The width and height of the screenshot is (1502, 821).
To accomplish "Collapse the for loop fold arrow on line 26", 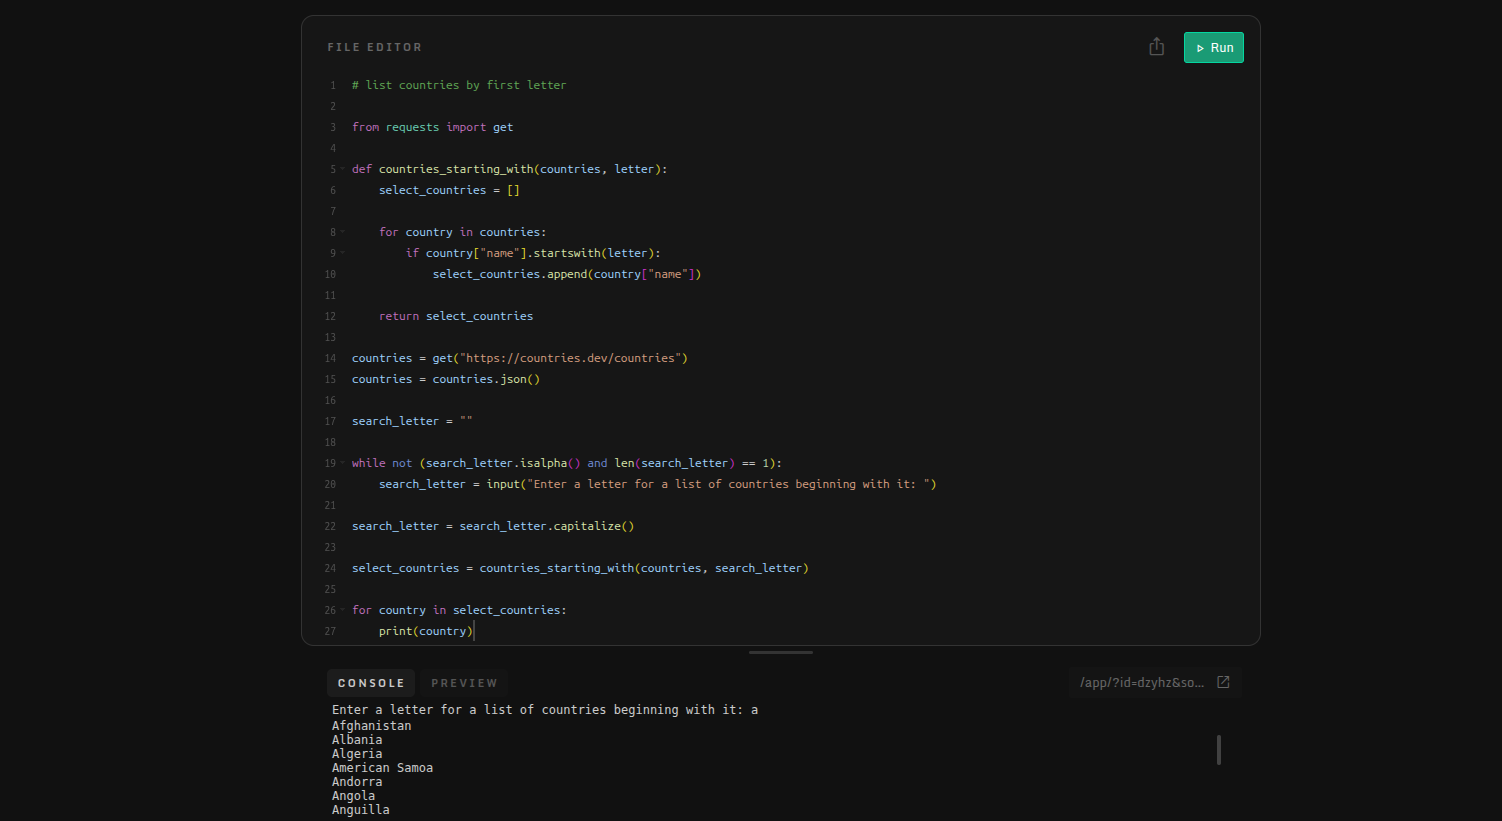I will click(342, 610).
